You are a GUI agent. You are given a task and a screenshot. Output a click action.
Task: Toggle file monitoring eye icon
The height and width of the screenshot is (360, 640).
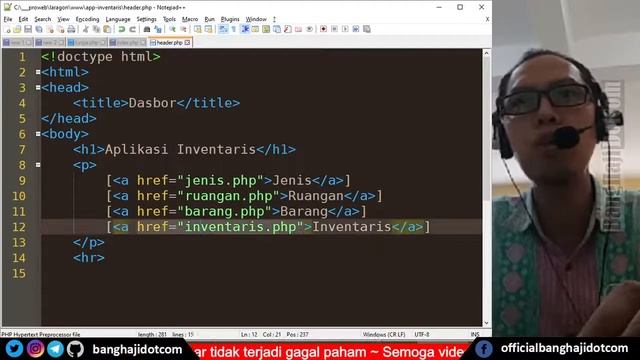(309, 29)
